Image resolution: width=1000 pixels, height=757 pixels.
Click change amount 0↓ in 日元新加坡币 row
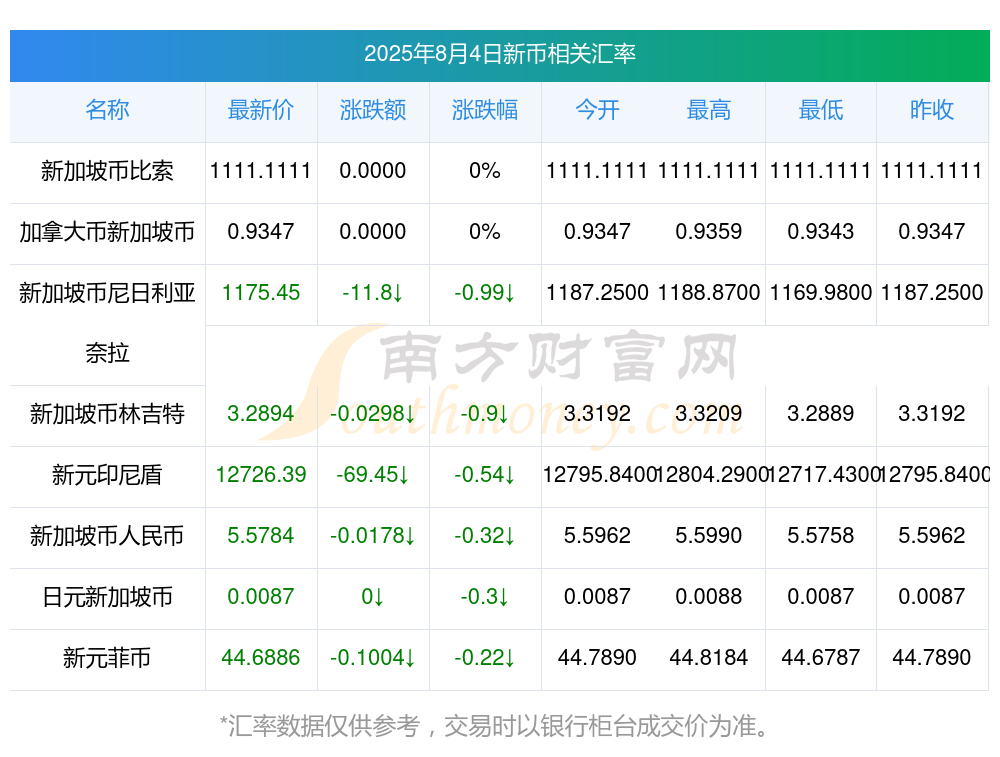pos(372,597)
